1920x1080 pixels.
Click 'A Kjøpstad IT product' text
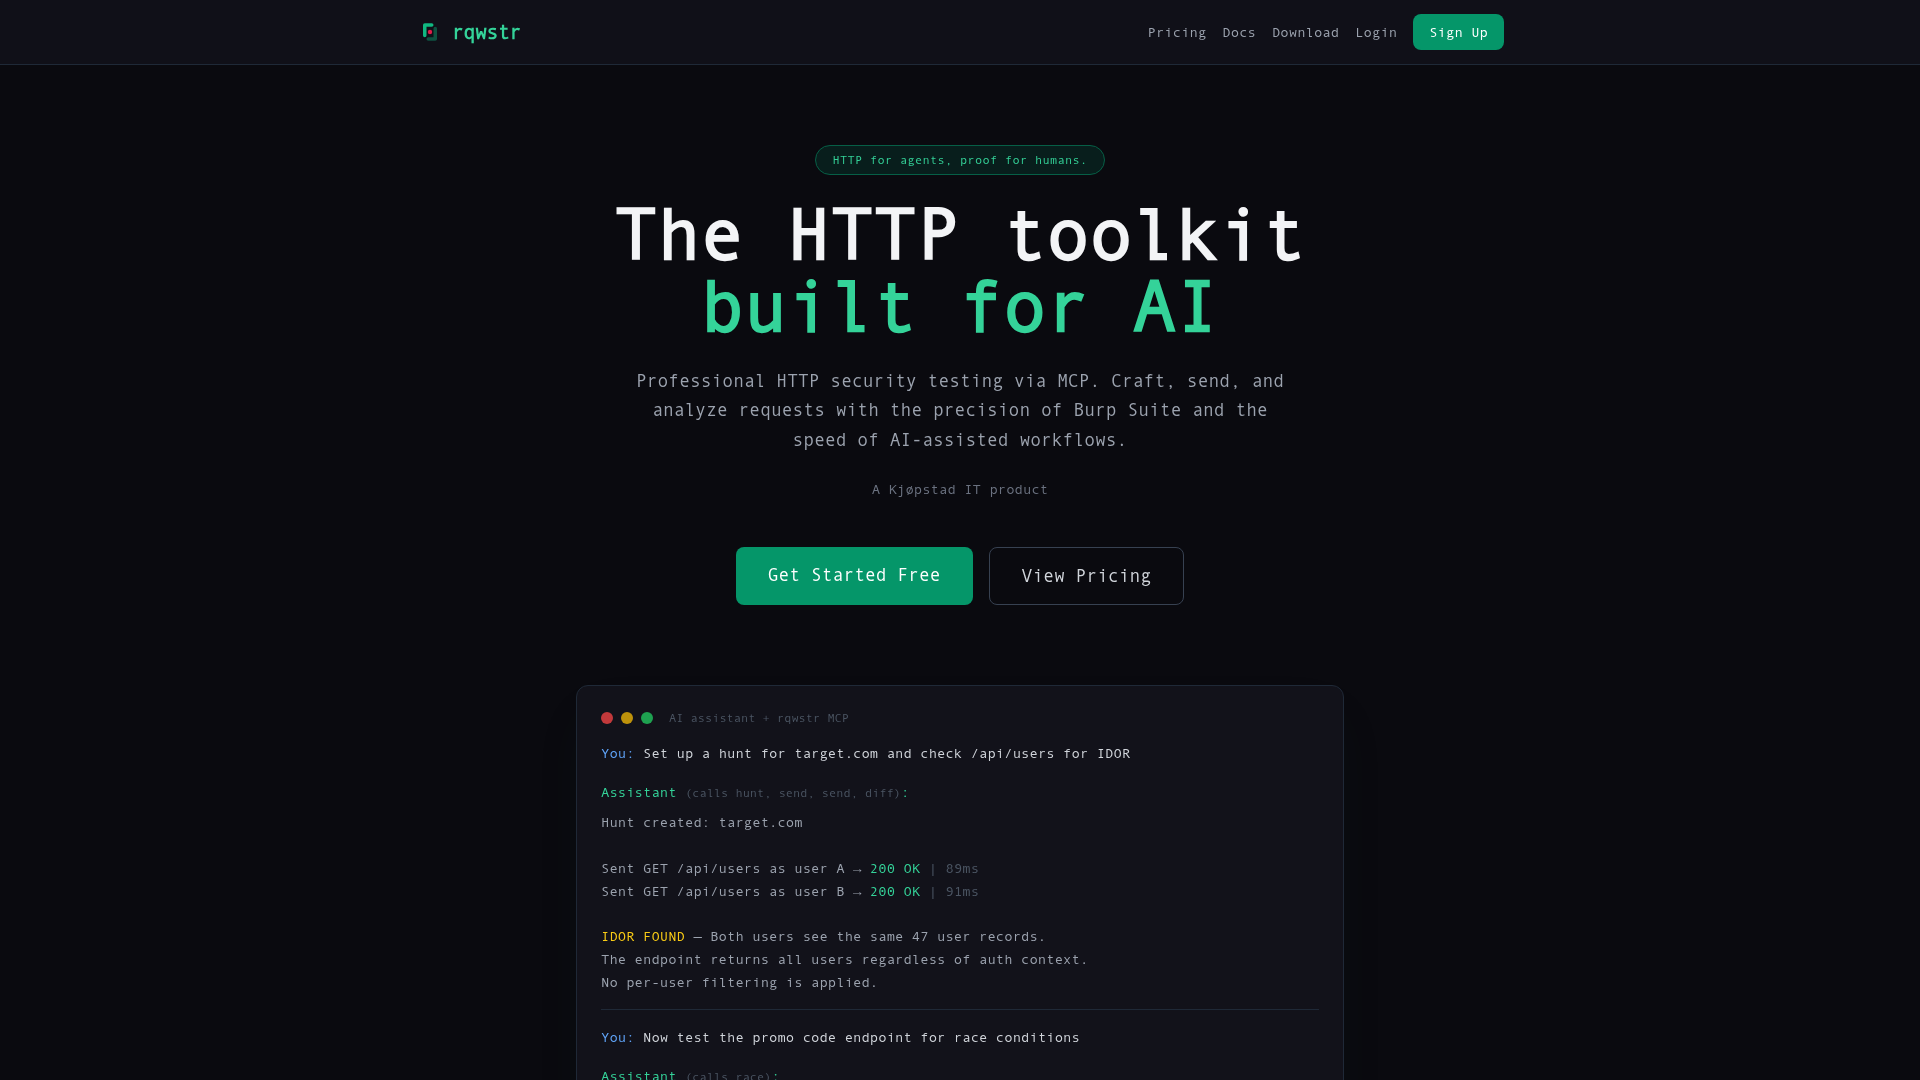coord(960,490)
